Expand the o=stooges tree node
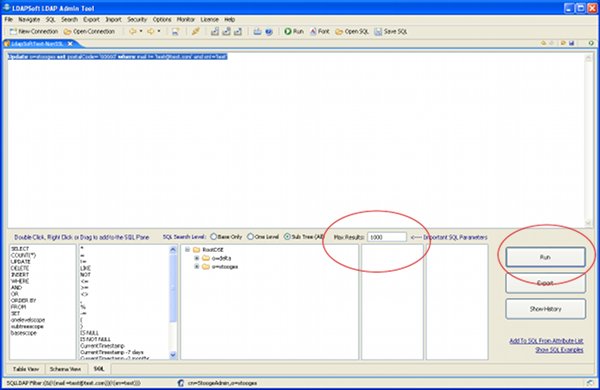 click(x=197, y=266)
